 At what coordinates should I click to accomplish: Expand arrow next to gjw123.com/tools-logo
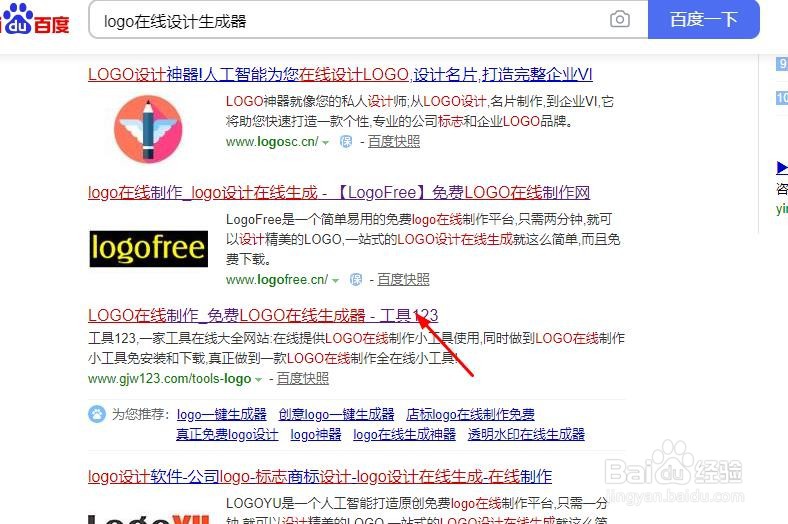point(258,379)
